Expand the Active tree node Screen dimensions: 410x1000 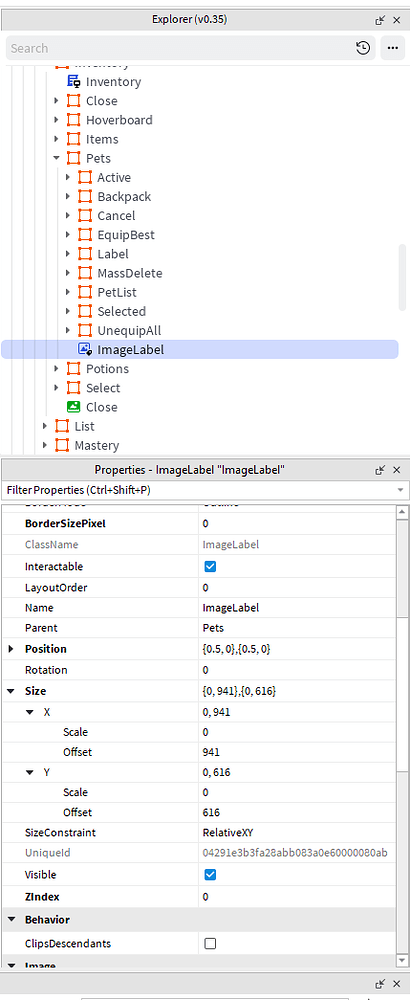tap(68, 177)
